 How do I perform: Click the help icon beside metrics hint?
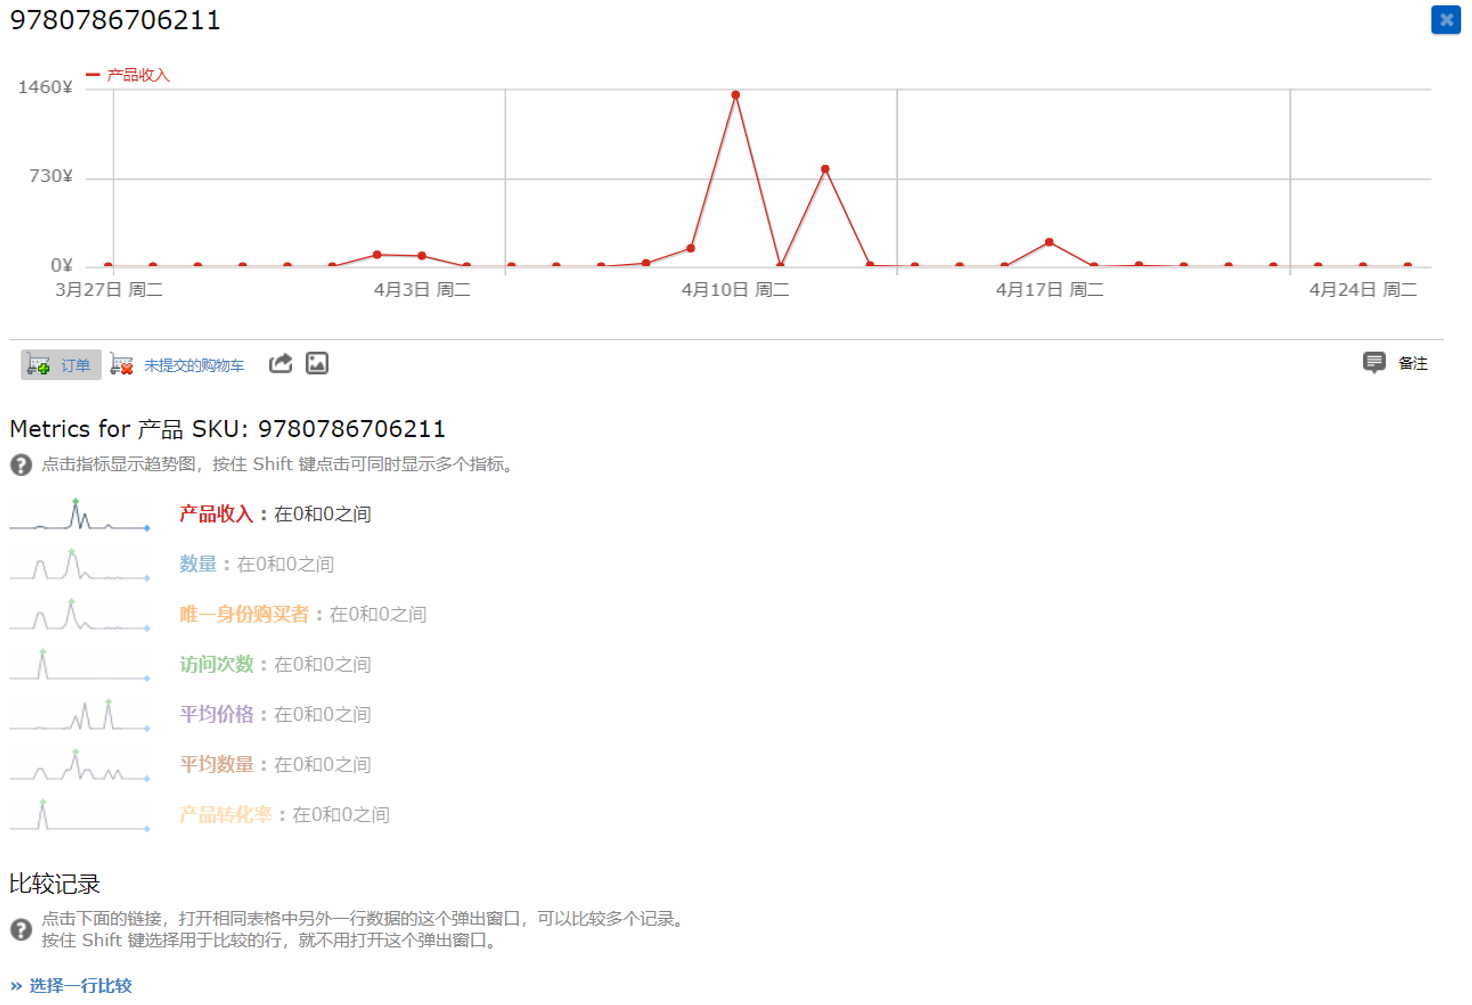click(21, 465)
